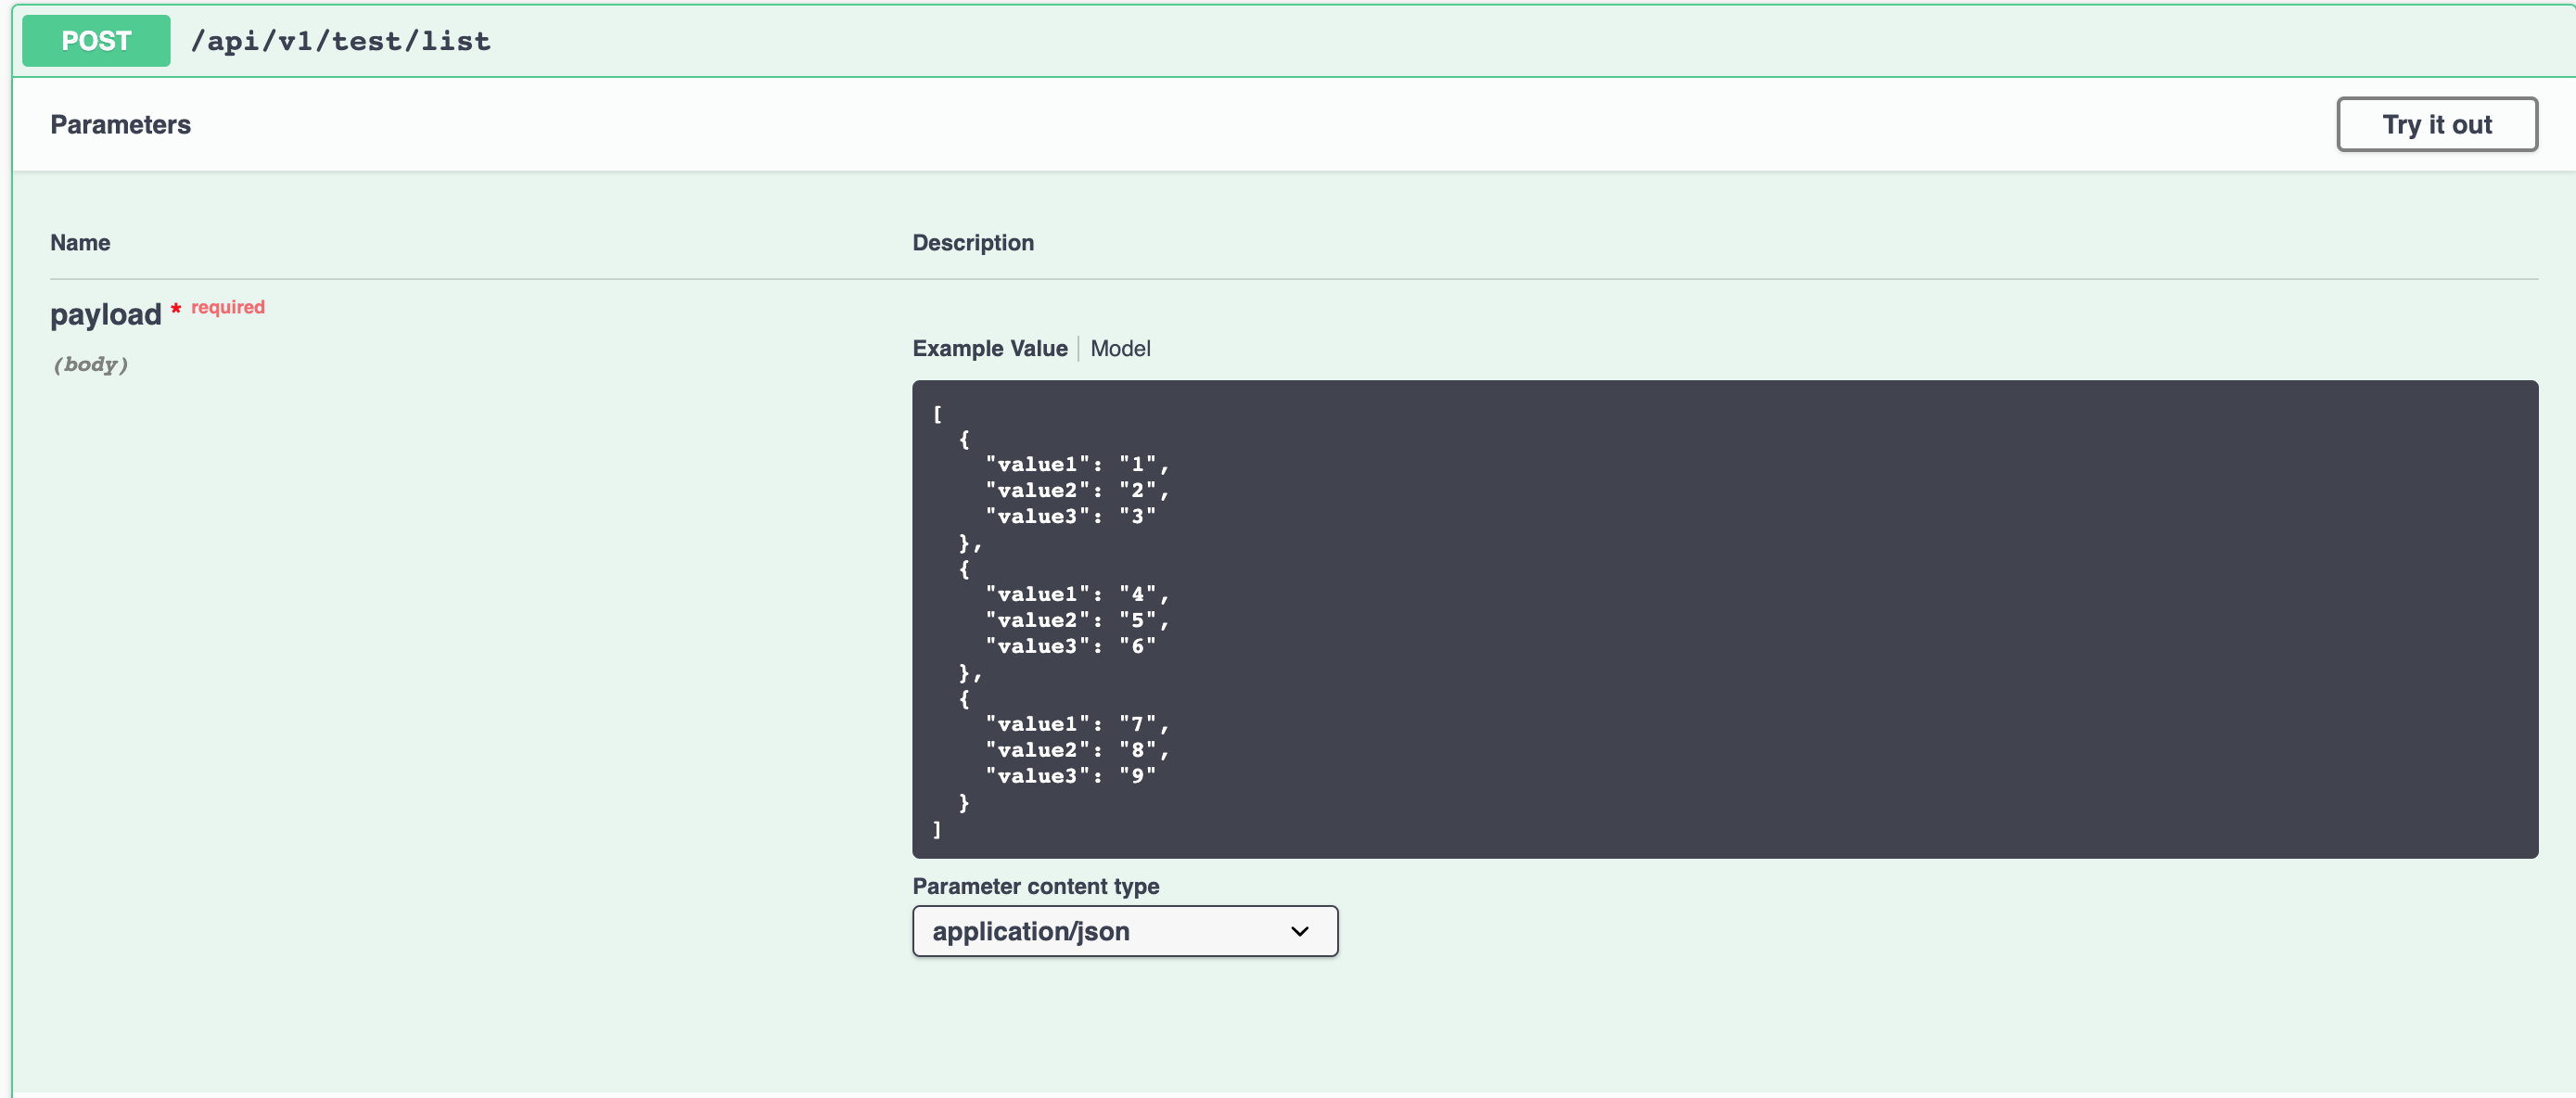Click the Try it out button

[2437, 124]
